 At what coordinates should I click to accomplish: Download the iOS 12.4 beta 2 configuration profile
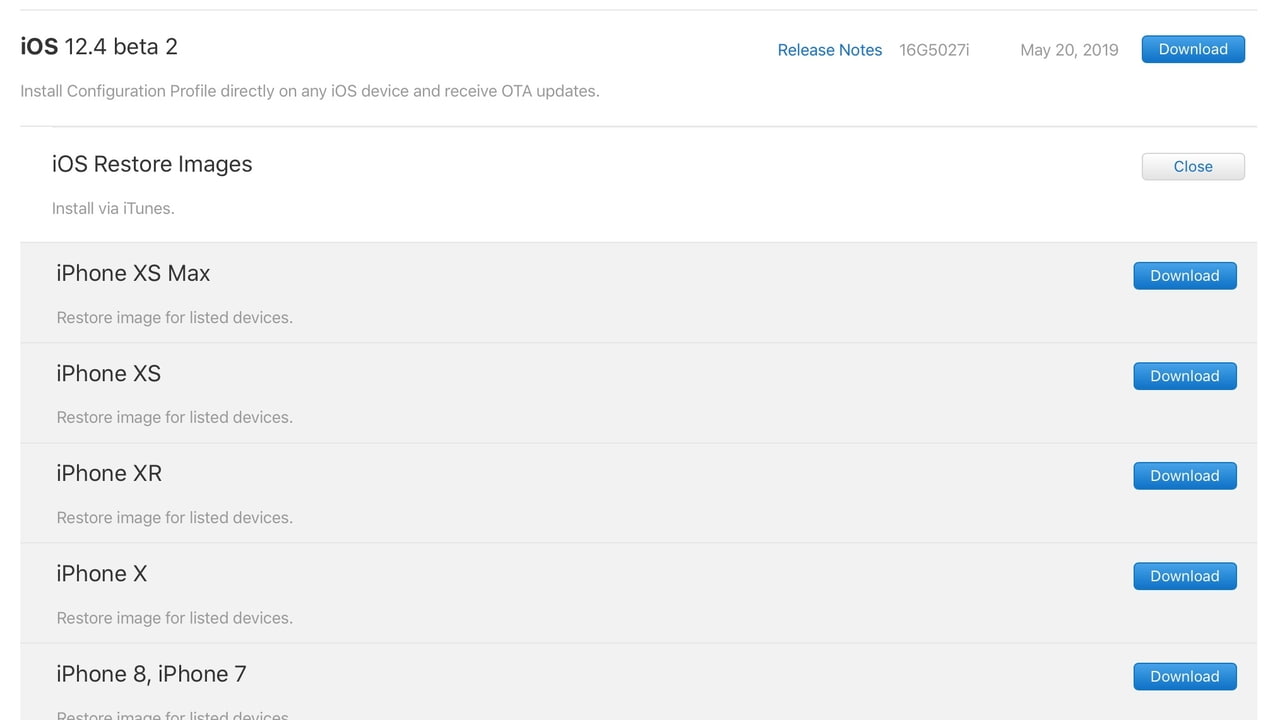pos(1193,49)
